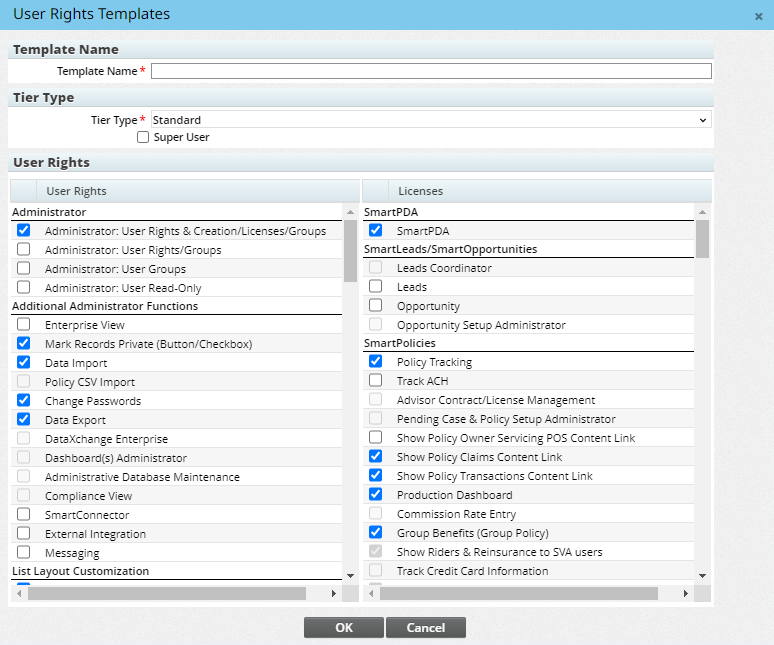Uncheck the SmartPDA license
This screenshot has height=645, width=774.
(x=375, y=230)
